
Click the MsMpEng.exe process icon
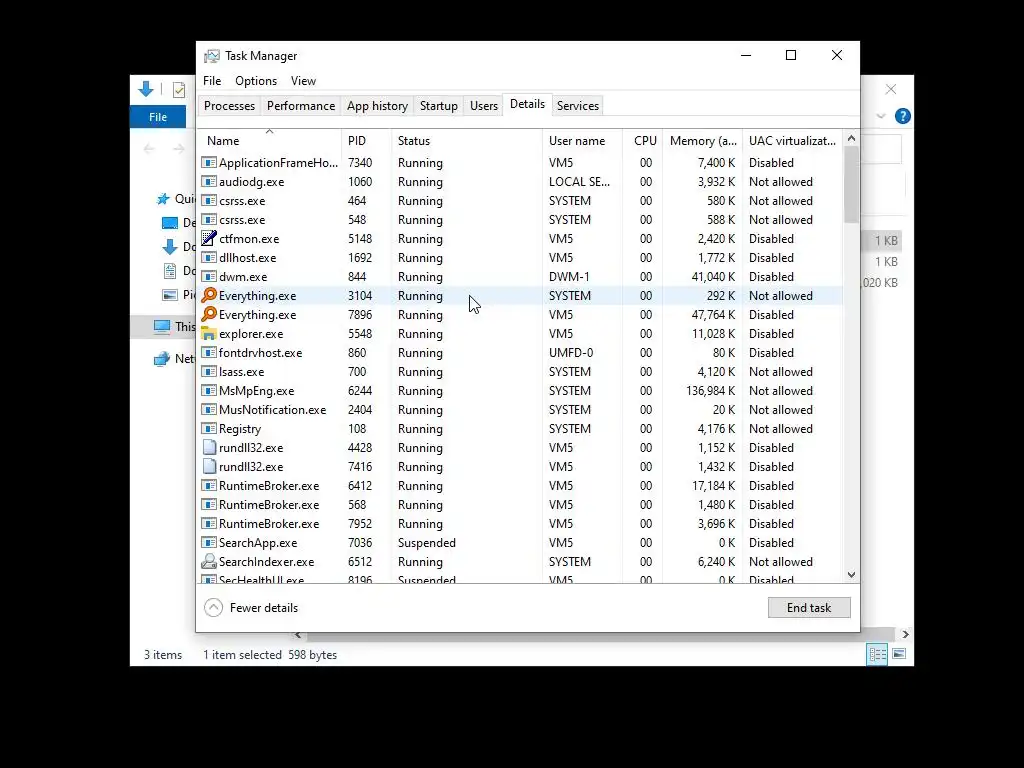208,391
